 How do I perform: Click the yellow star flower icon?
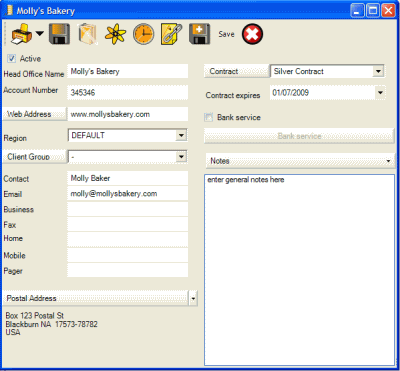point(116,34)
